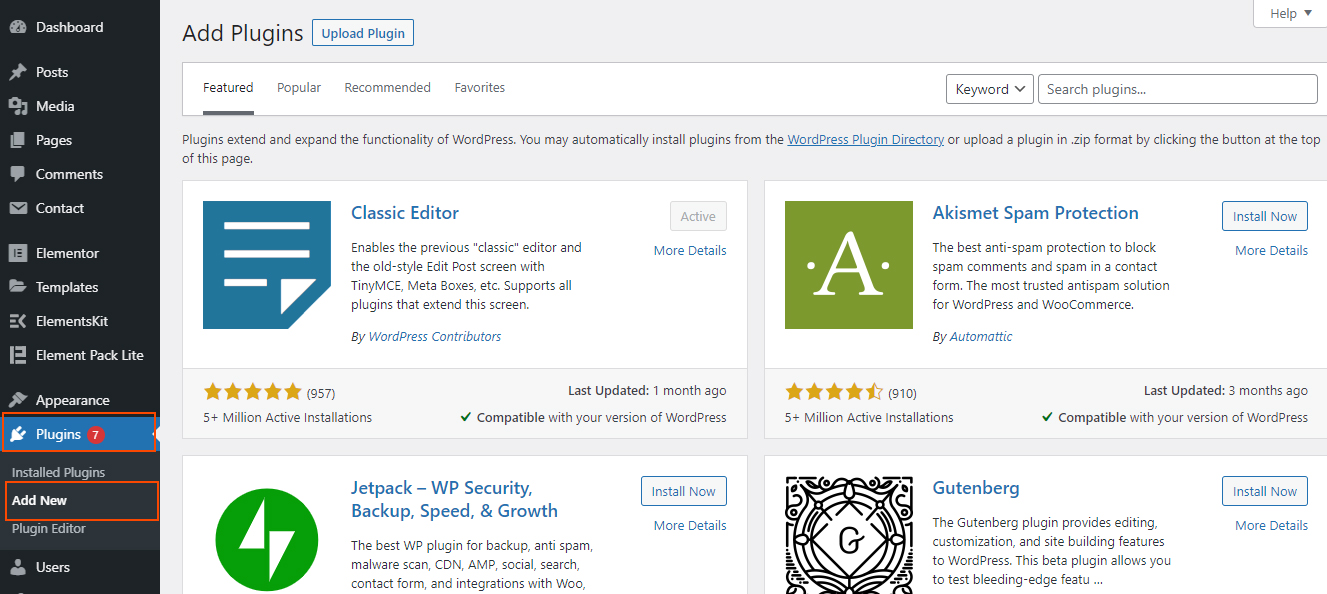Image resolution: width=1327 pixels, height=594 pixels.
Task: Click the Akismet Spam Protection title link
Action: [x=1036, y=213]
